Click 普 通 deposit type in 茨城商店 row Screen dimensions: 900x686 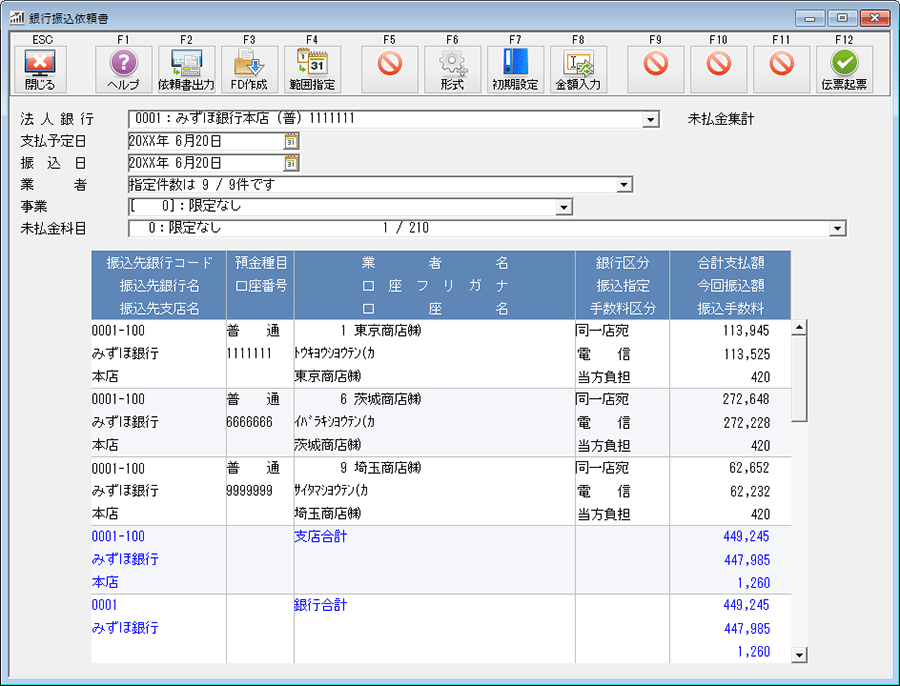pos(253,399)
